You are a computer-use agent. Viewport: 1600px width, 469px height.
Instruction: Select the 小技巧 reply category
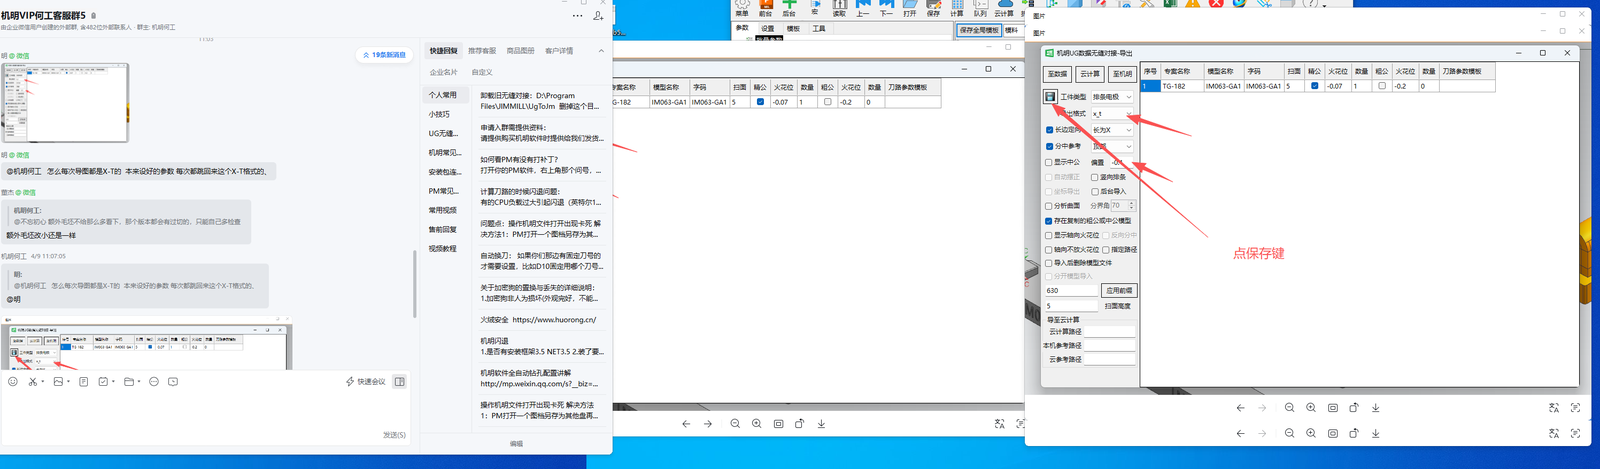[439, 114]
